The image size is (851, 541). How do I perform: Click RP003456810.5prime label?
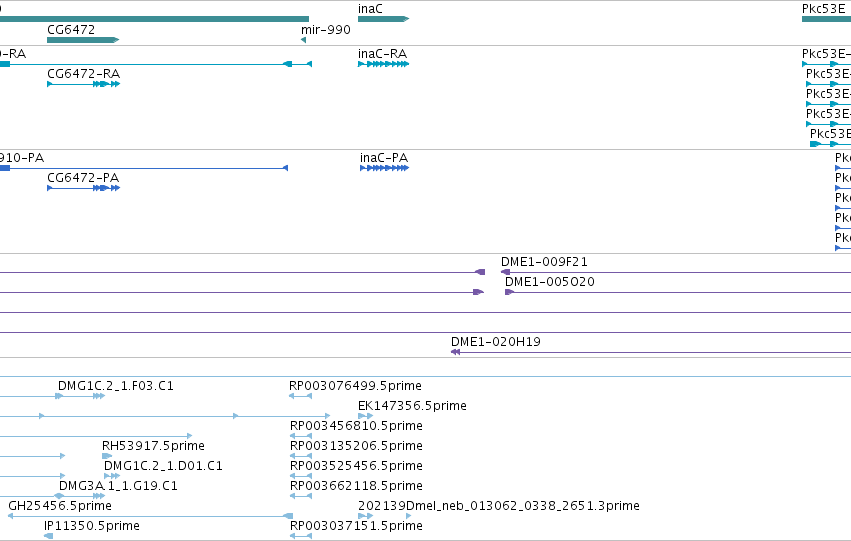point(356,426)
